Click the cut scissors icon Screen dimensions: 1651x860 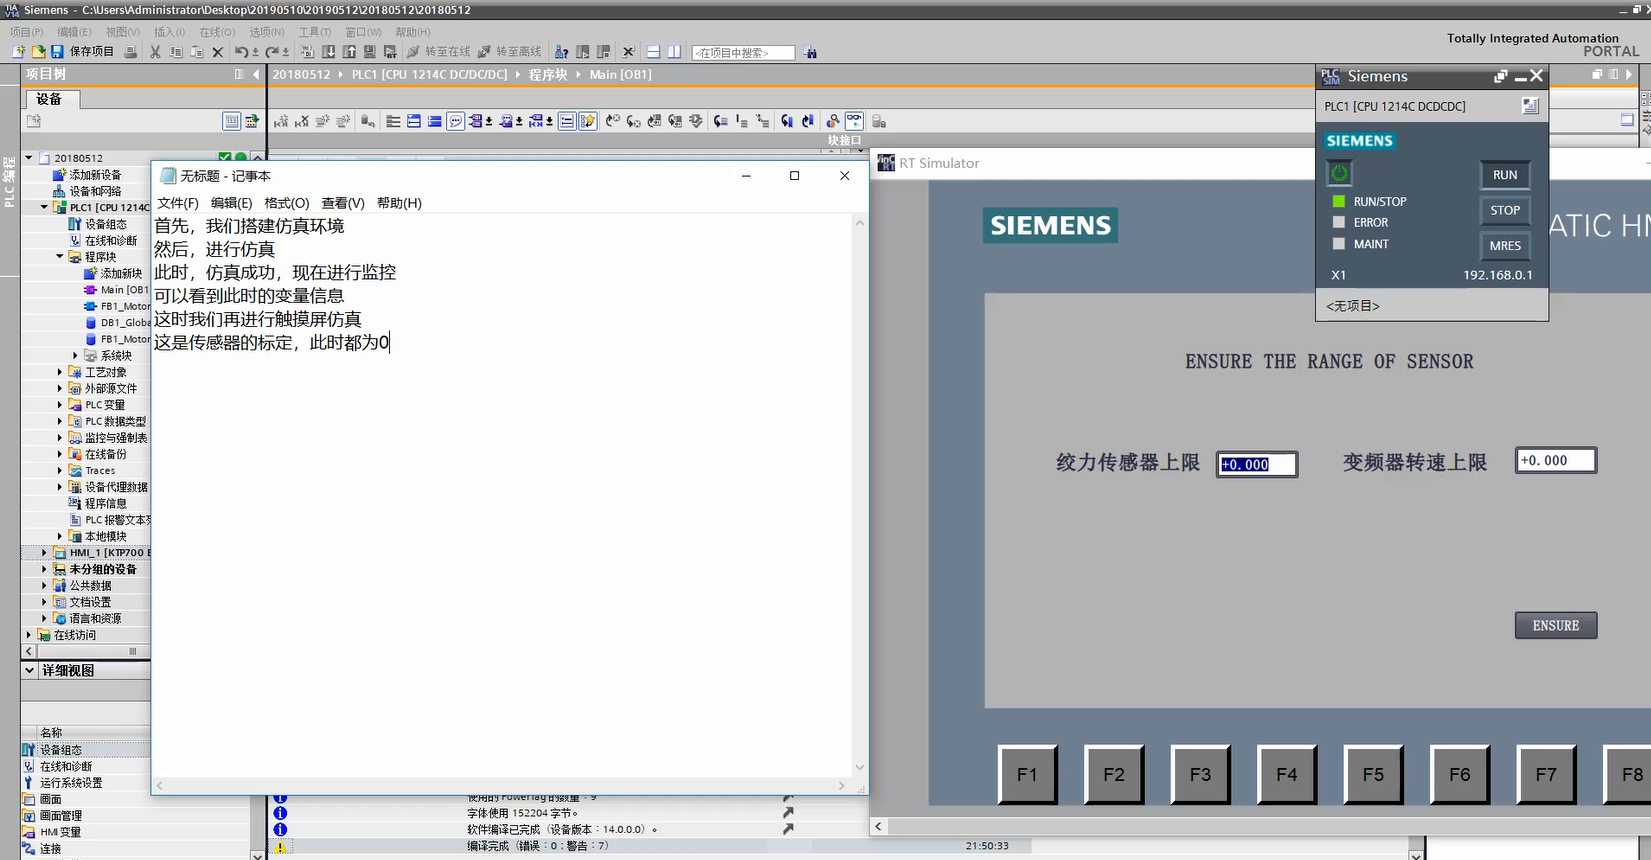point(155,51)
